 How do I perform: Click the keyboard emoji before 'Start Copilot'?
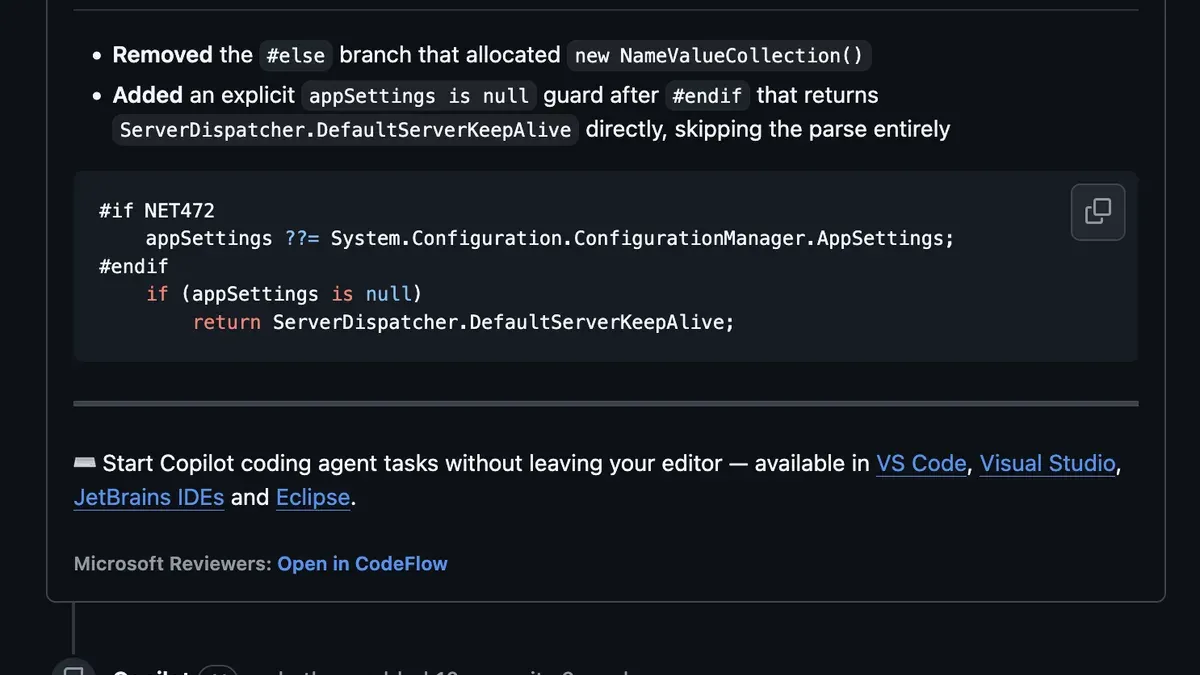[85, 463]
